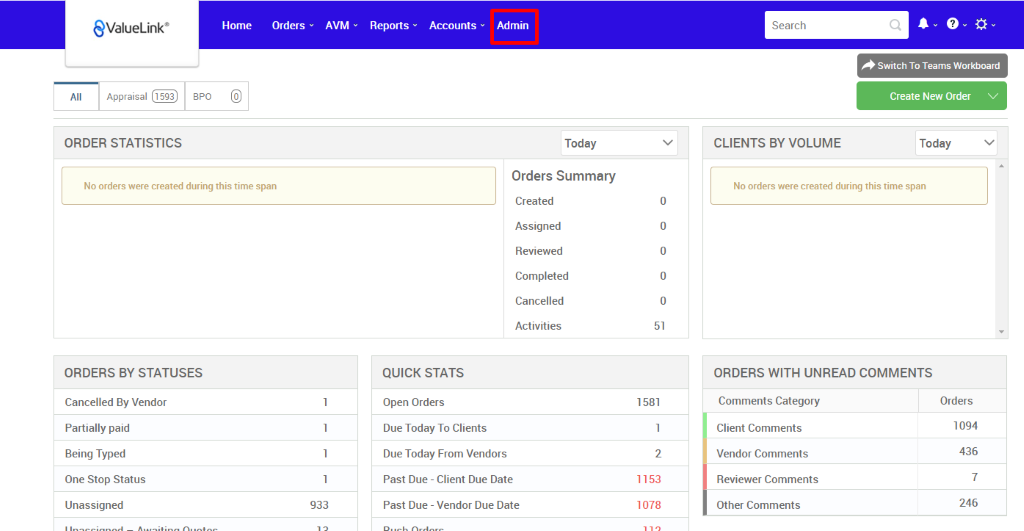Click Reviewed row in Orders Summary
Image resolution: width=1024 pixels, height=531 pixels.
590,251
